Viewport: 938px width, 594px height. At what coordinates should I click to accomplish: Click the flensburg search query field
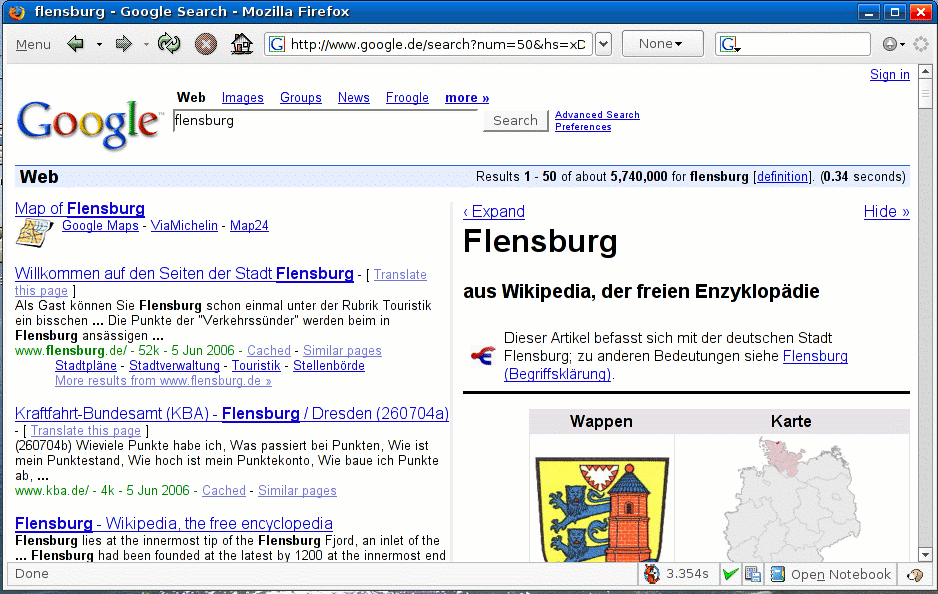click(325, 121)
